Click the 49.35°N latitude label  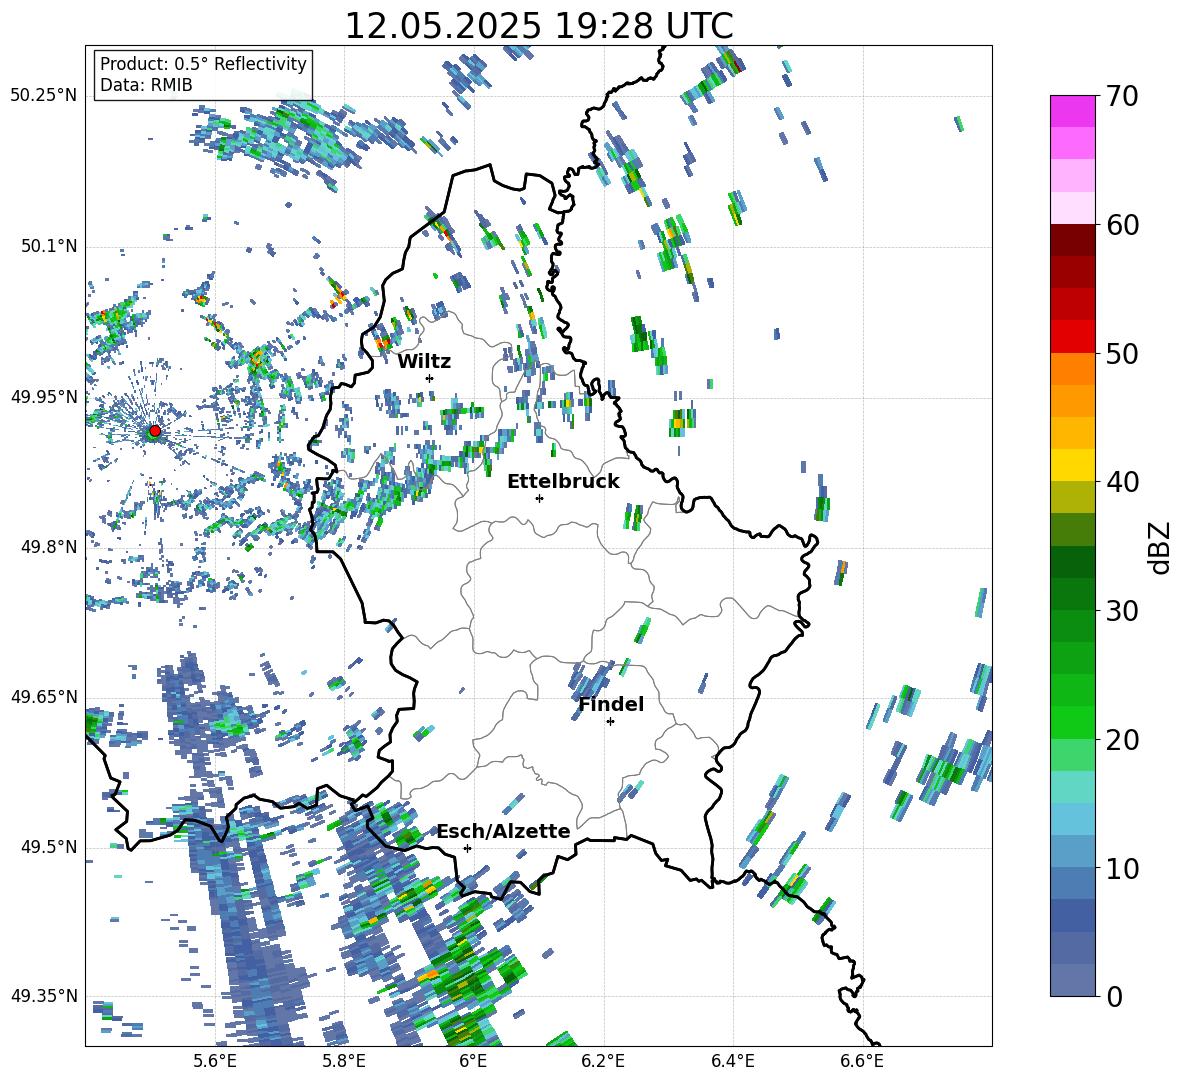(44, 996)
